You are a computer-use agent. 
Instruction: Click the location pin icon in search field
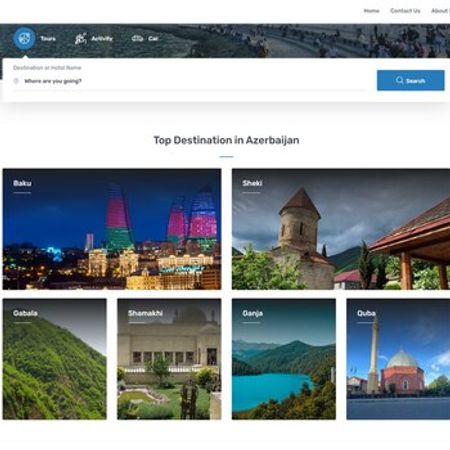click(16, 81)
